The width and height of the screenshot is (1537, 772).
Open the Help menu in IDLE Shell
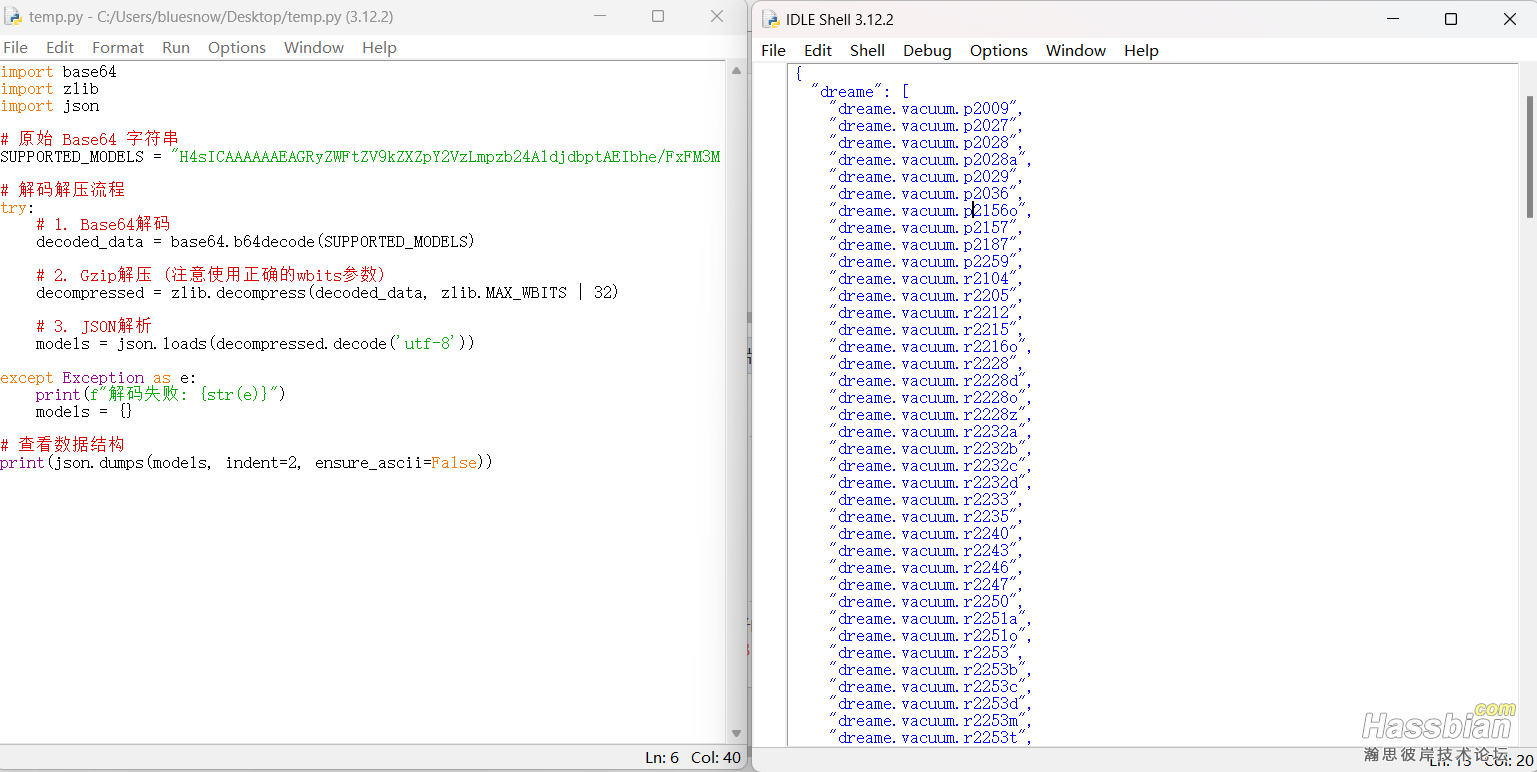tap(1141, 51)
